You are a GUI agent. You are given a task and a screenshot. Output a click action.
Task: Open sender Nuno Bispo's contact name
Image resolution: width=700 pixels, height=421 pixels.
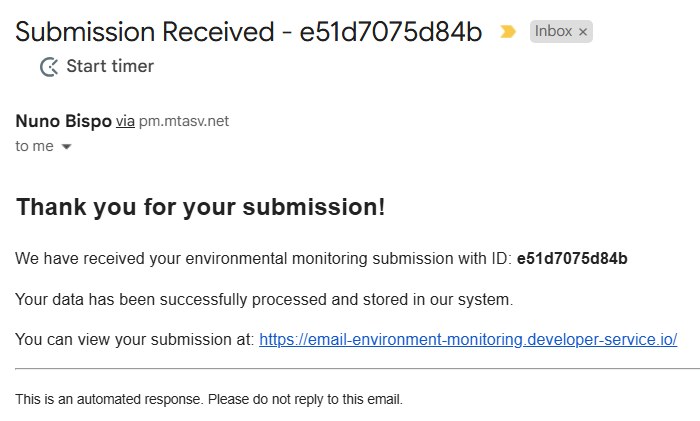63,121
